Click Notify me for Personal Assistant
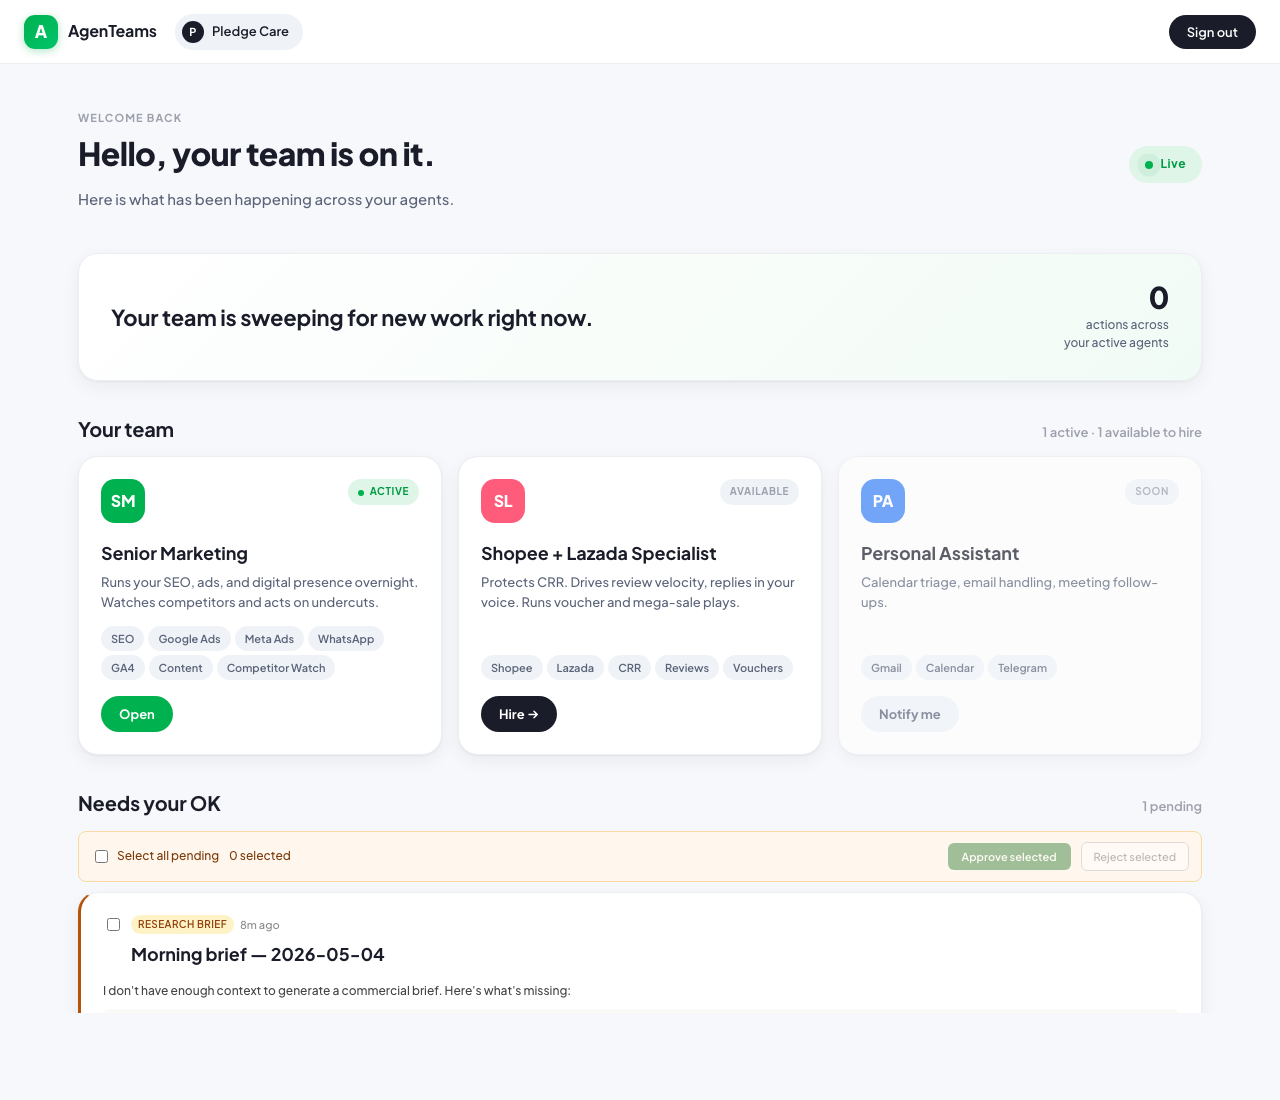Viewport: 1280px width, 1100px height. (x=910, y=714)
